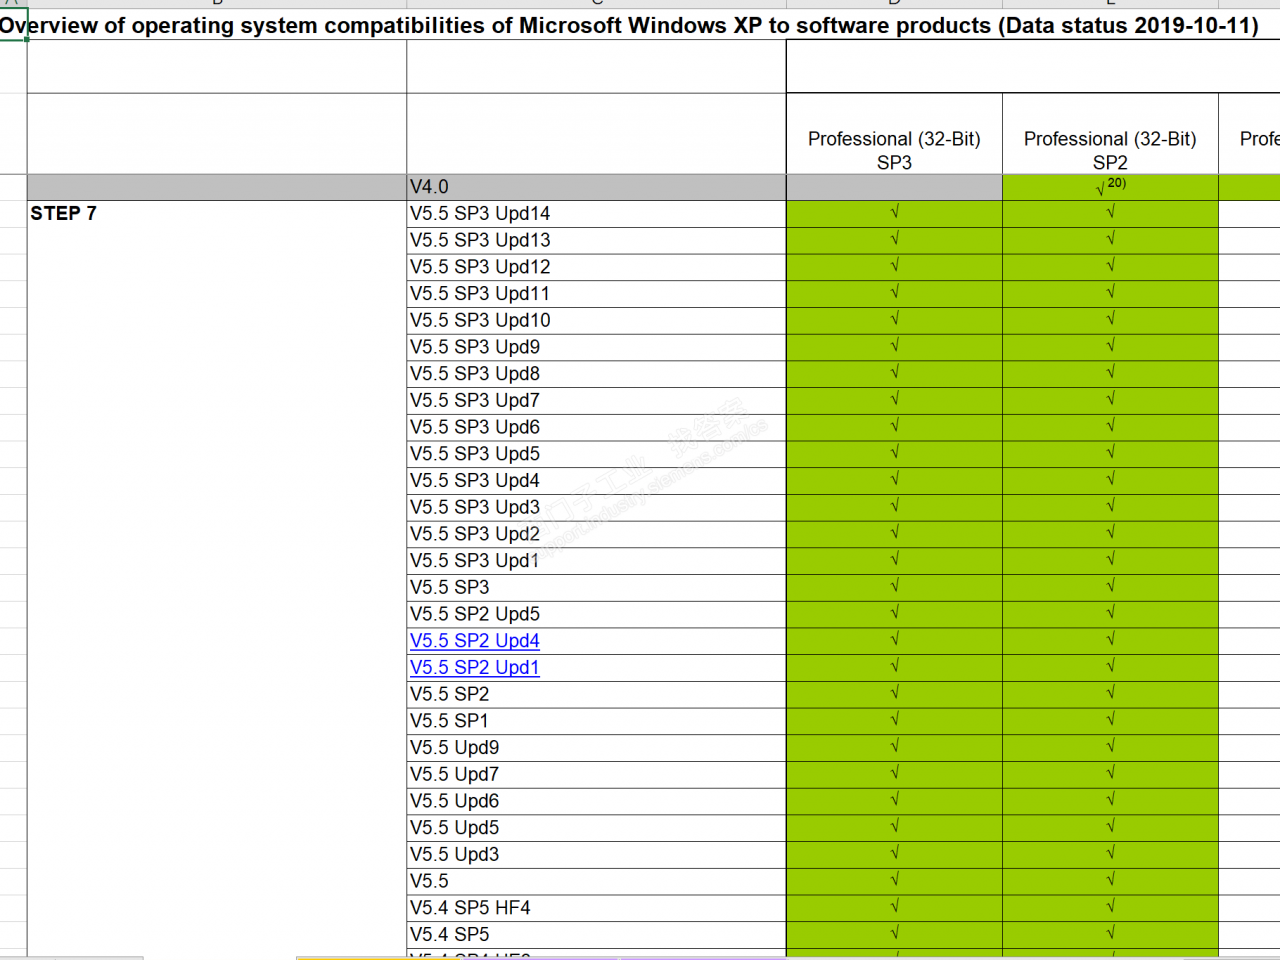Click the V5.5 Upd5 cell
1280x960 pixels.
(x=596, y=828)
